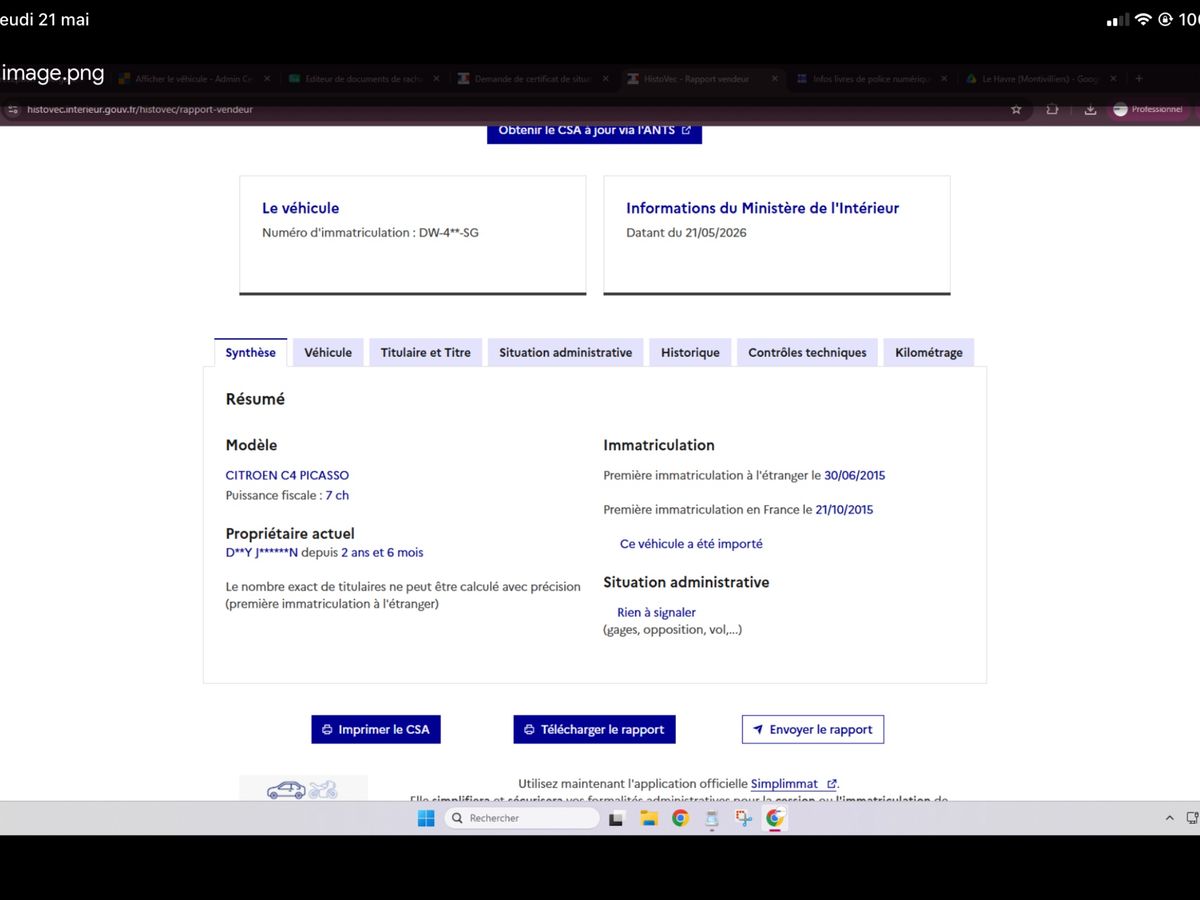Open the Windows Start menu
Screen dimensions: 1200x900
(426, 818)
